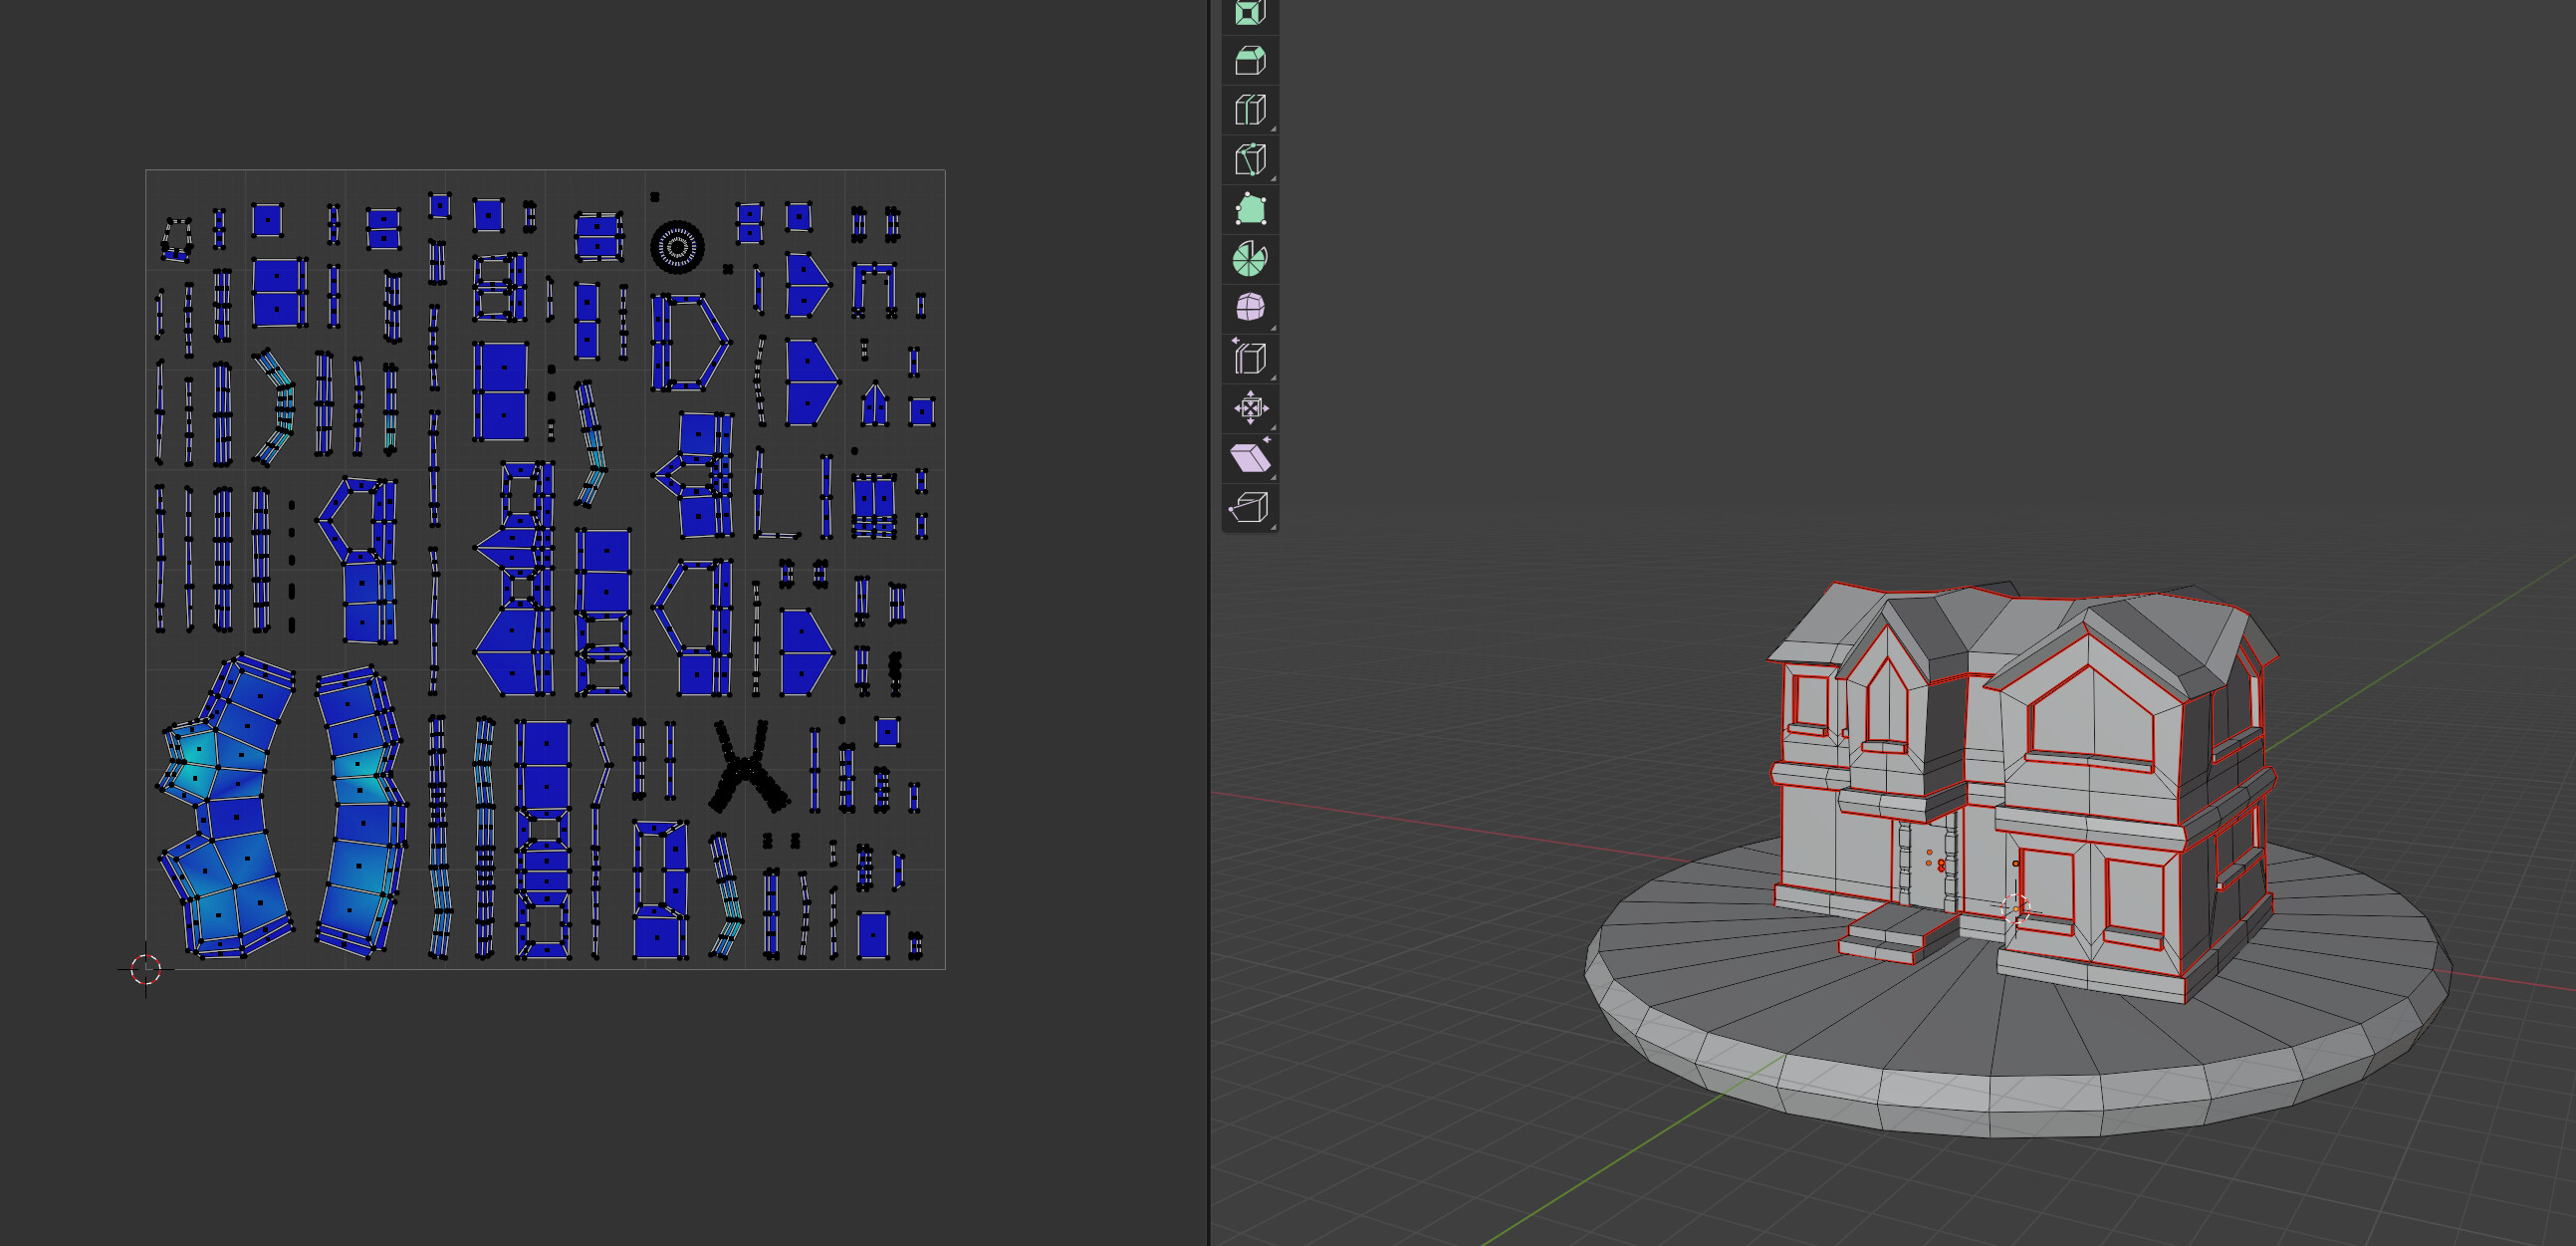The image size is (2576, 1246).
Task: Select the Inset Faces tool
Action: [x=1249, y=13]
